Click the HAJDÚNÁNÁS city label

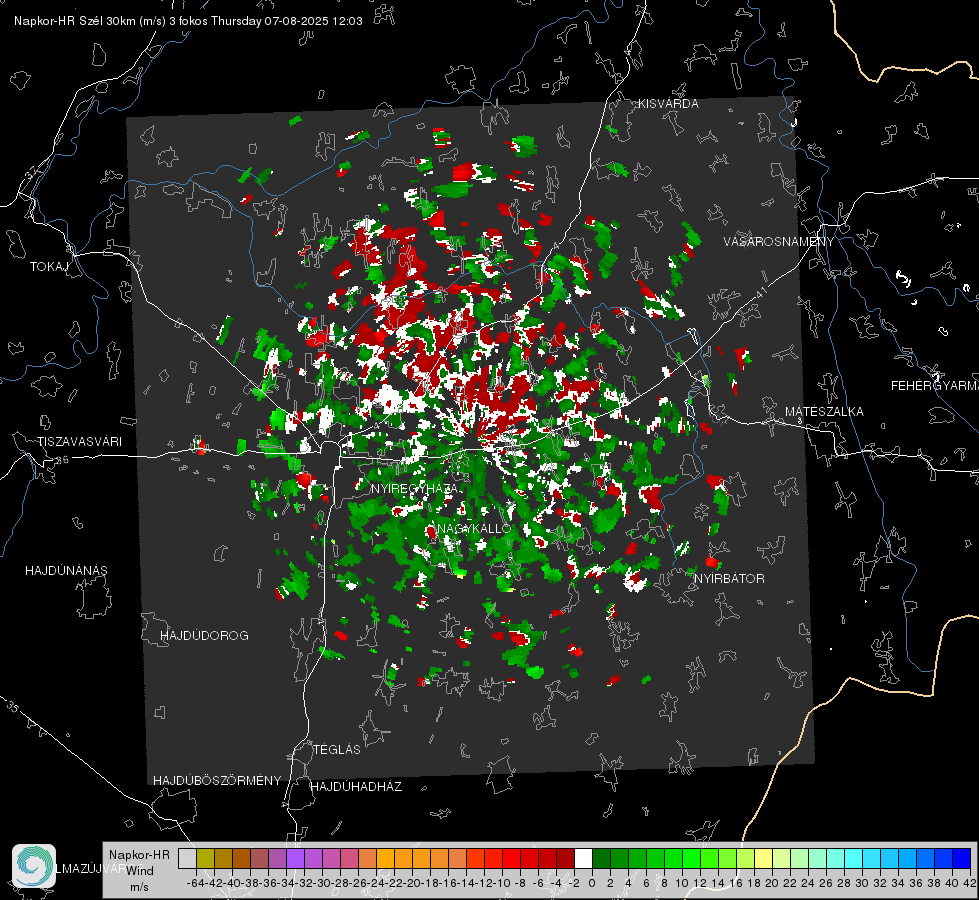[x=66, y=571]
